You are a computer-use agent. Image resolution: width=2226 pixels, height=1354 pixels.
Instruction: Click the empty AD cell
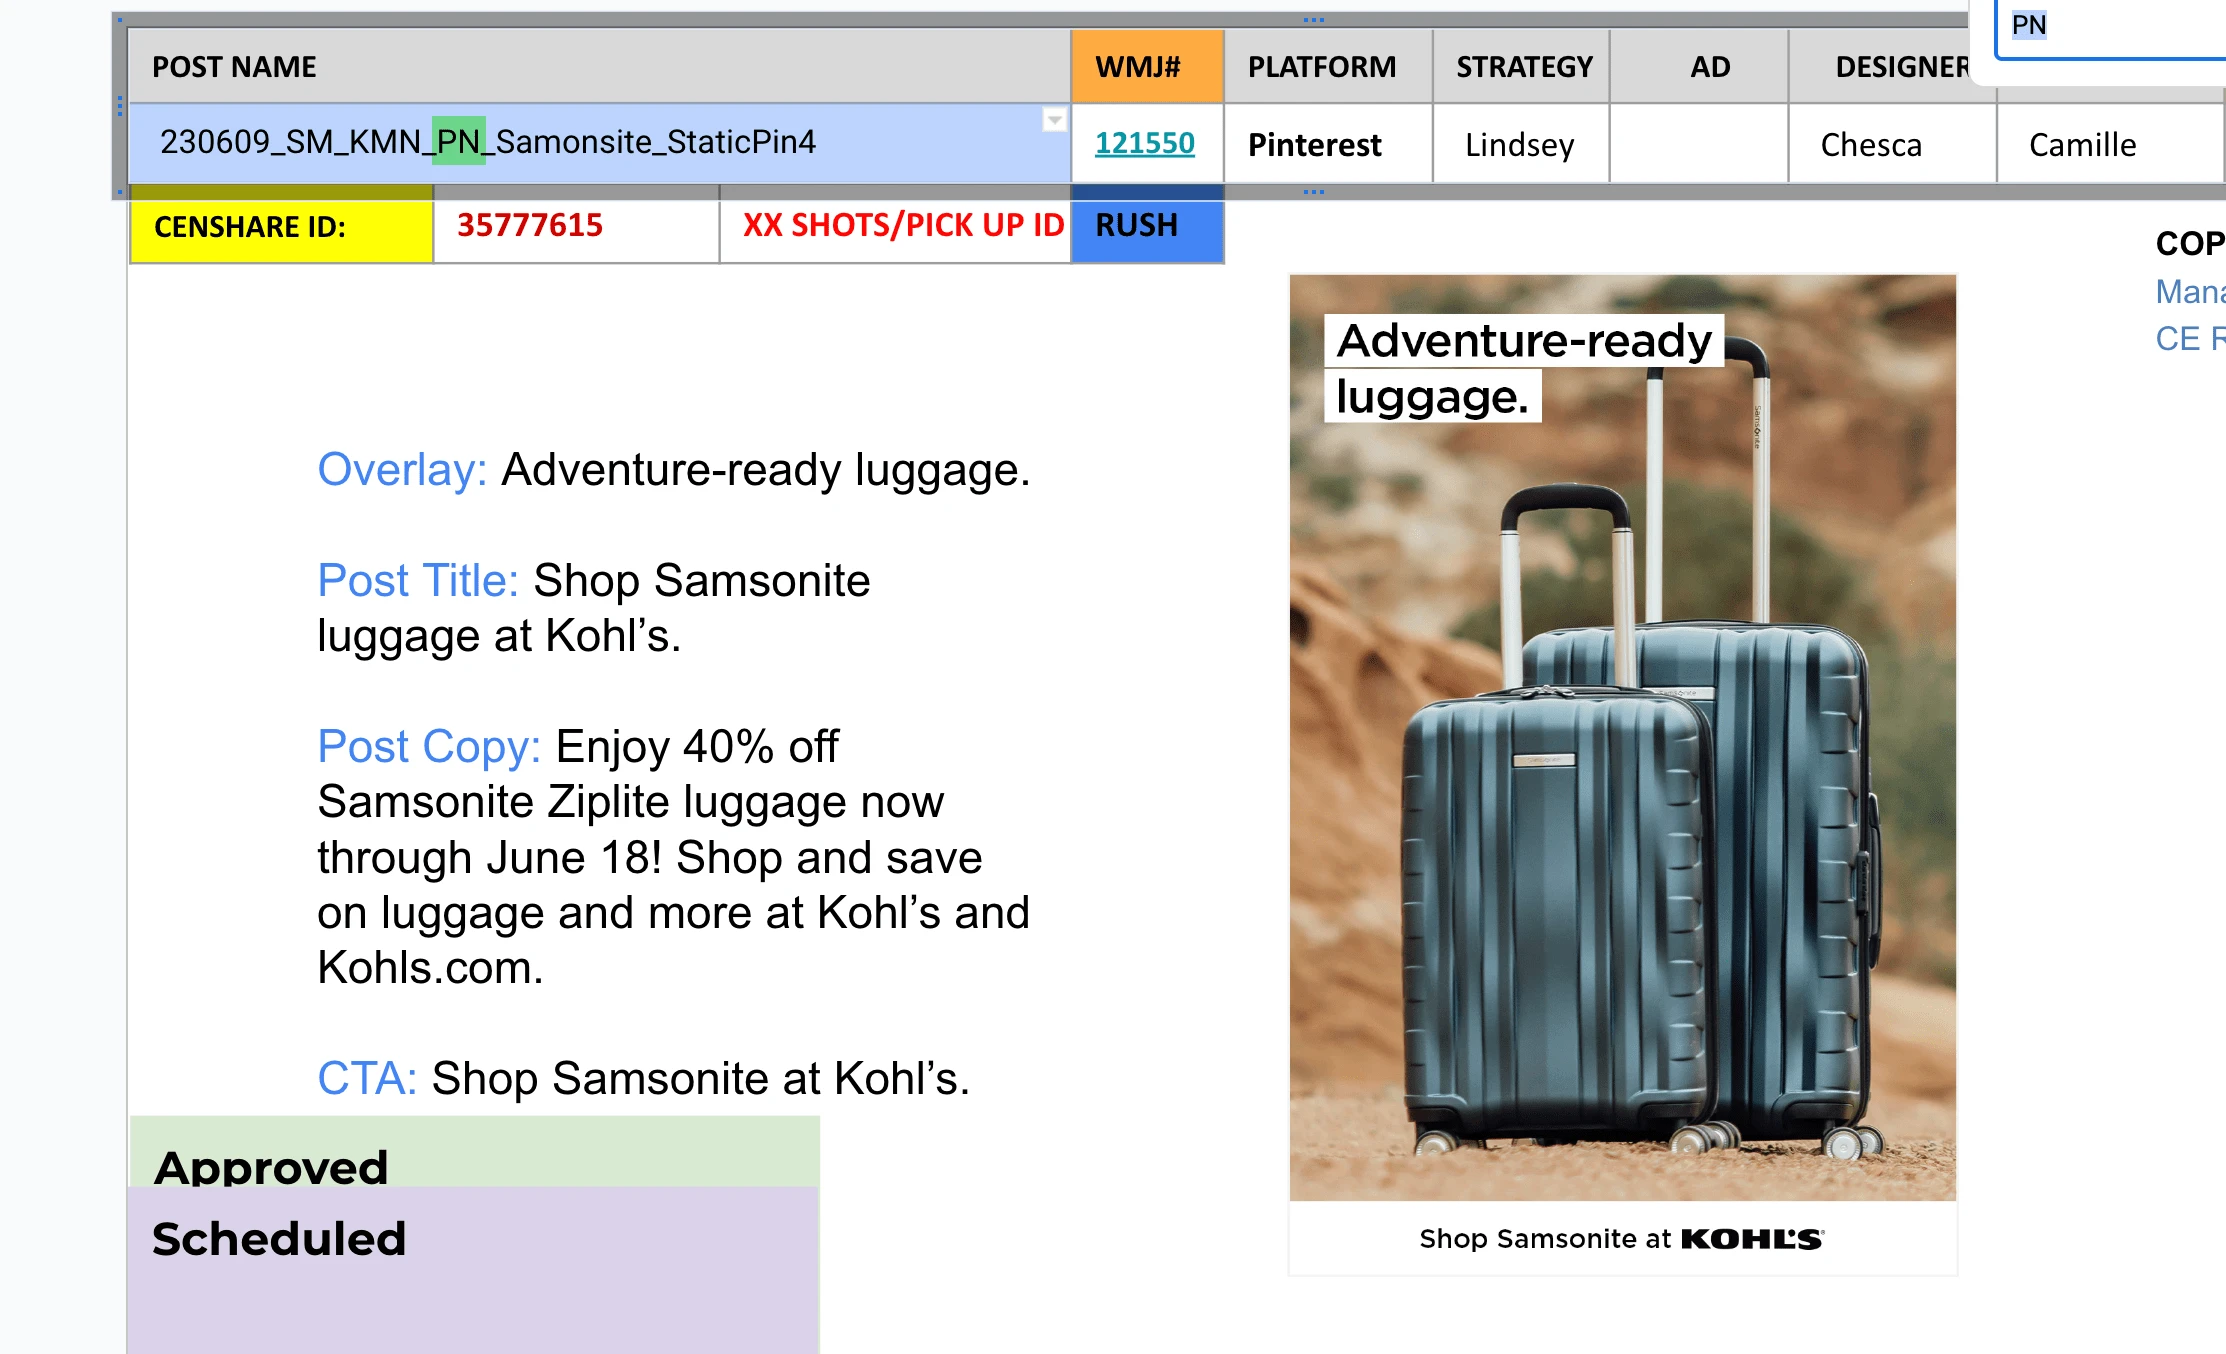1699,145
